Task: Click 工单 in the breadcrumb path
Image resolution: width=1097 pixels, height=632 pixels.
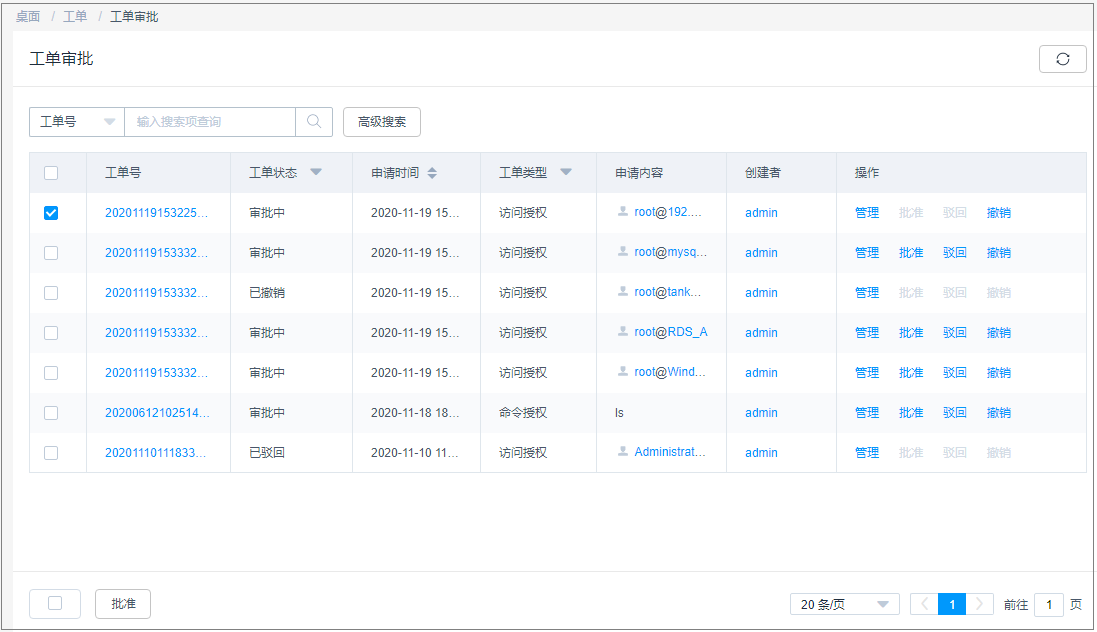Action: (x=75, y=17)
